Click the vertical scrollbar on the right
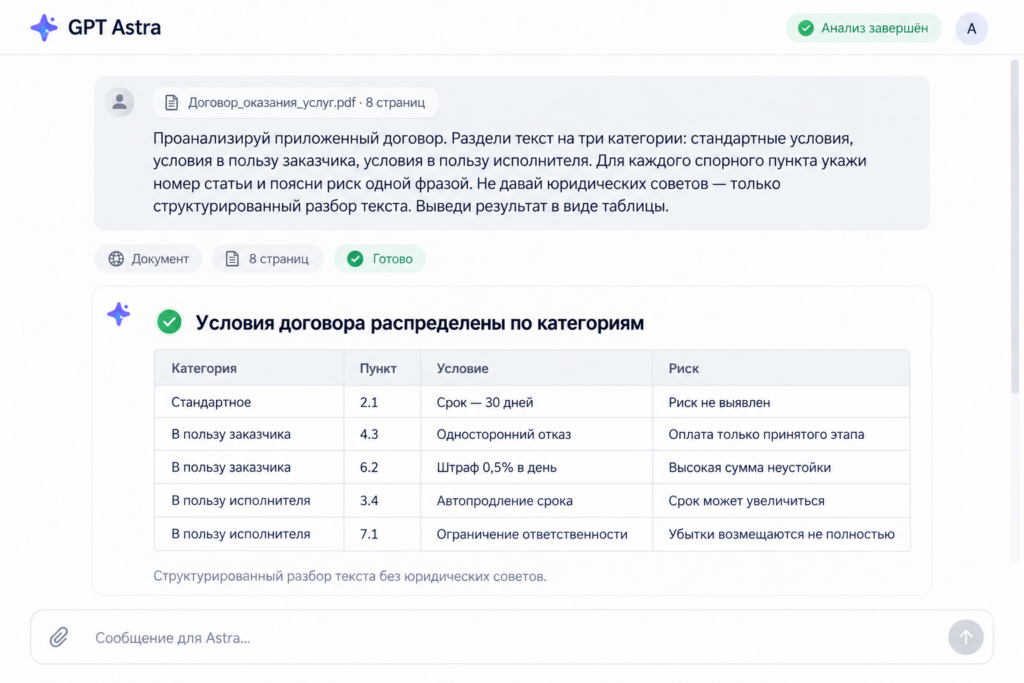The image size is (1024, 683). pos(1014,226)
